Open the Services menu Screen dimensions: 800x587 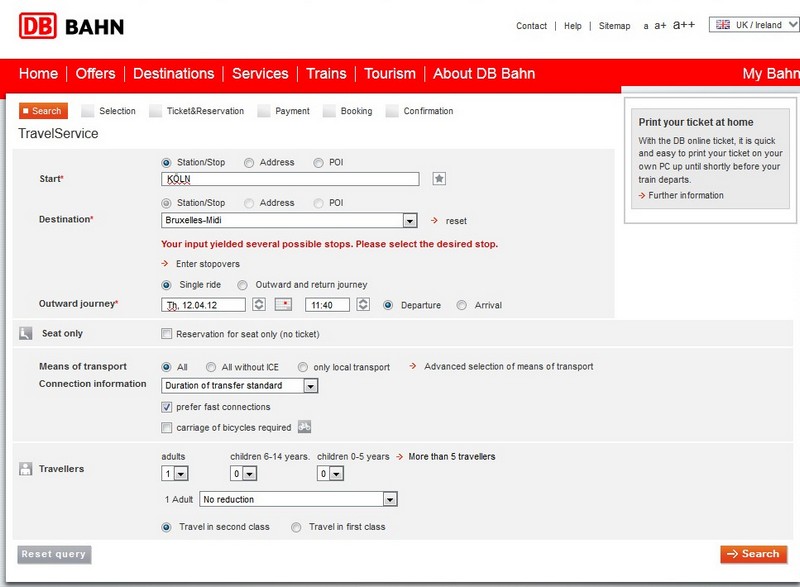tap(260, 73)
